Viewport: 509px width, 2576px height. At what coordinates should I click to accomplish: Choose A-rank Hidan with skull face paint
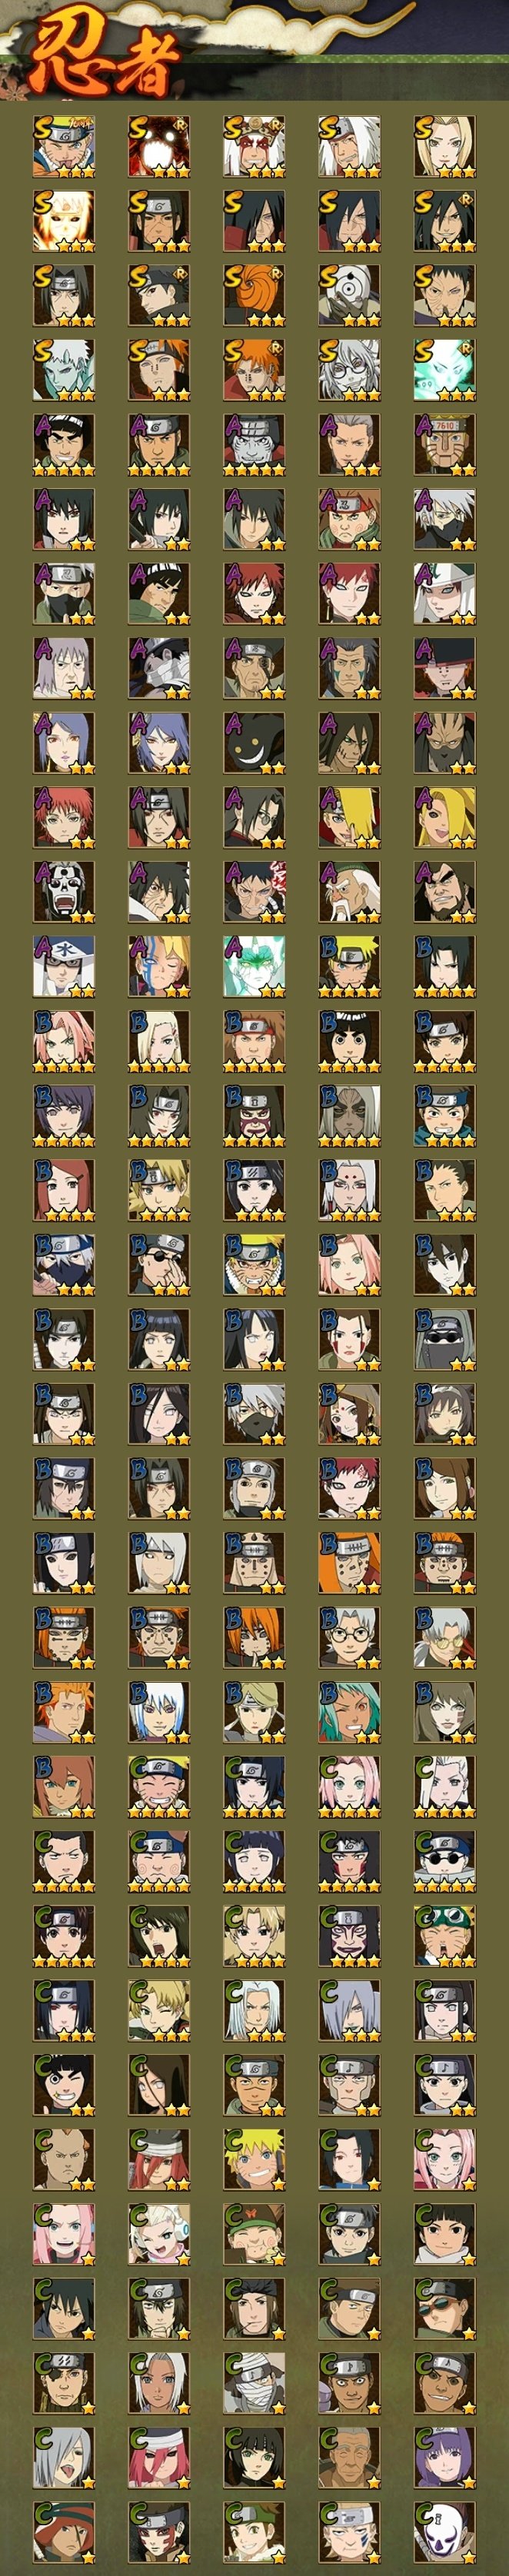click(x=64, y=892)
